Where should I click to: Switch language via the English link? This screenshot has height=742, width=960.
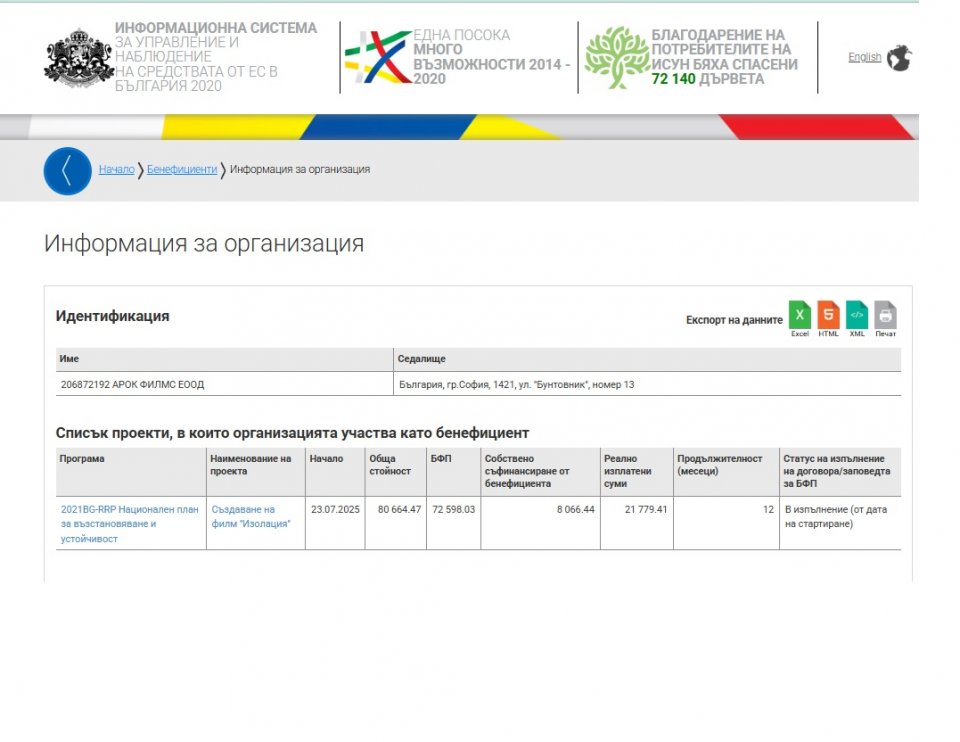(864, 57)
